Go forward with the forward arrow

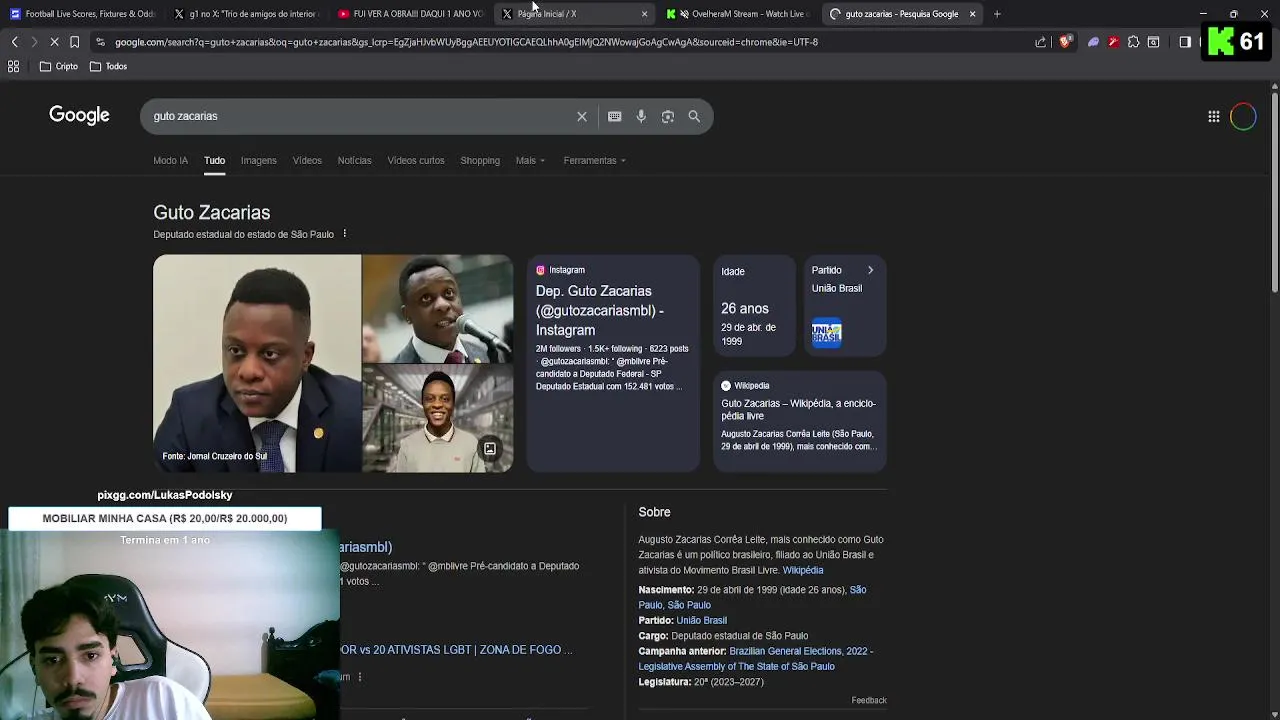click(34, 42)
